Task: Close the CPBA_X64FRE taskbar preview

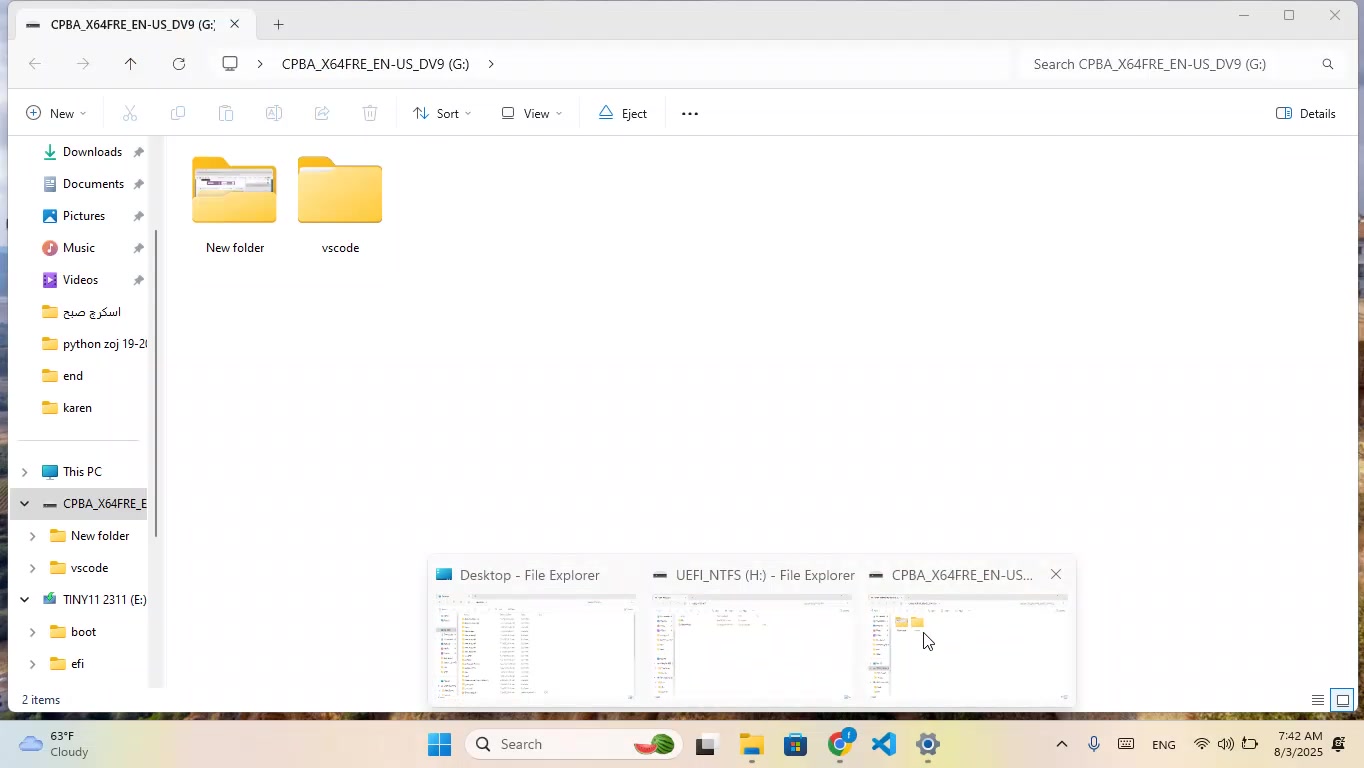Action: click(1056, 575)
